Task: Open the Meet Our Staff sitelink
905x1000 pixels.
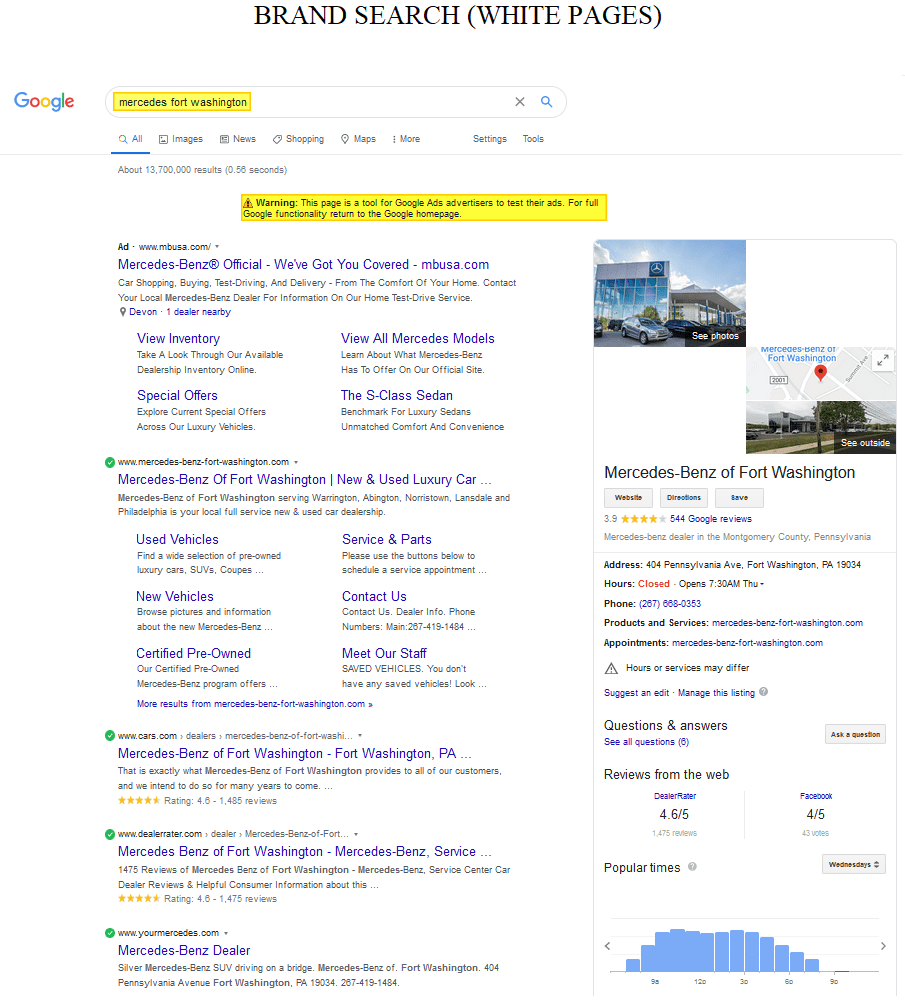Action: coord(384,654)
